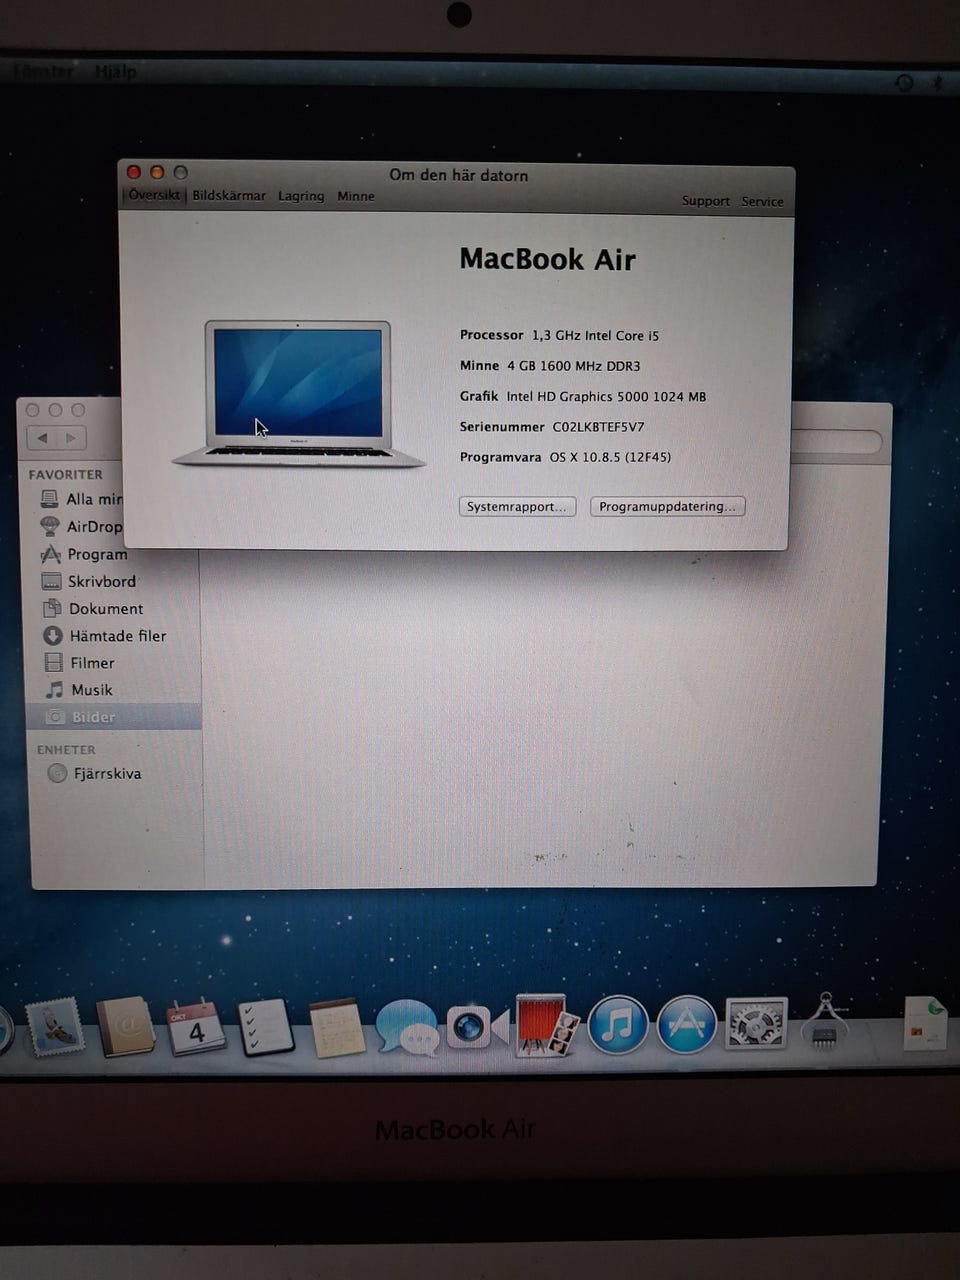Open System Preferences gear in dock
The height and width of the screenshot is (1280, 960).
(756, 1025)
